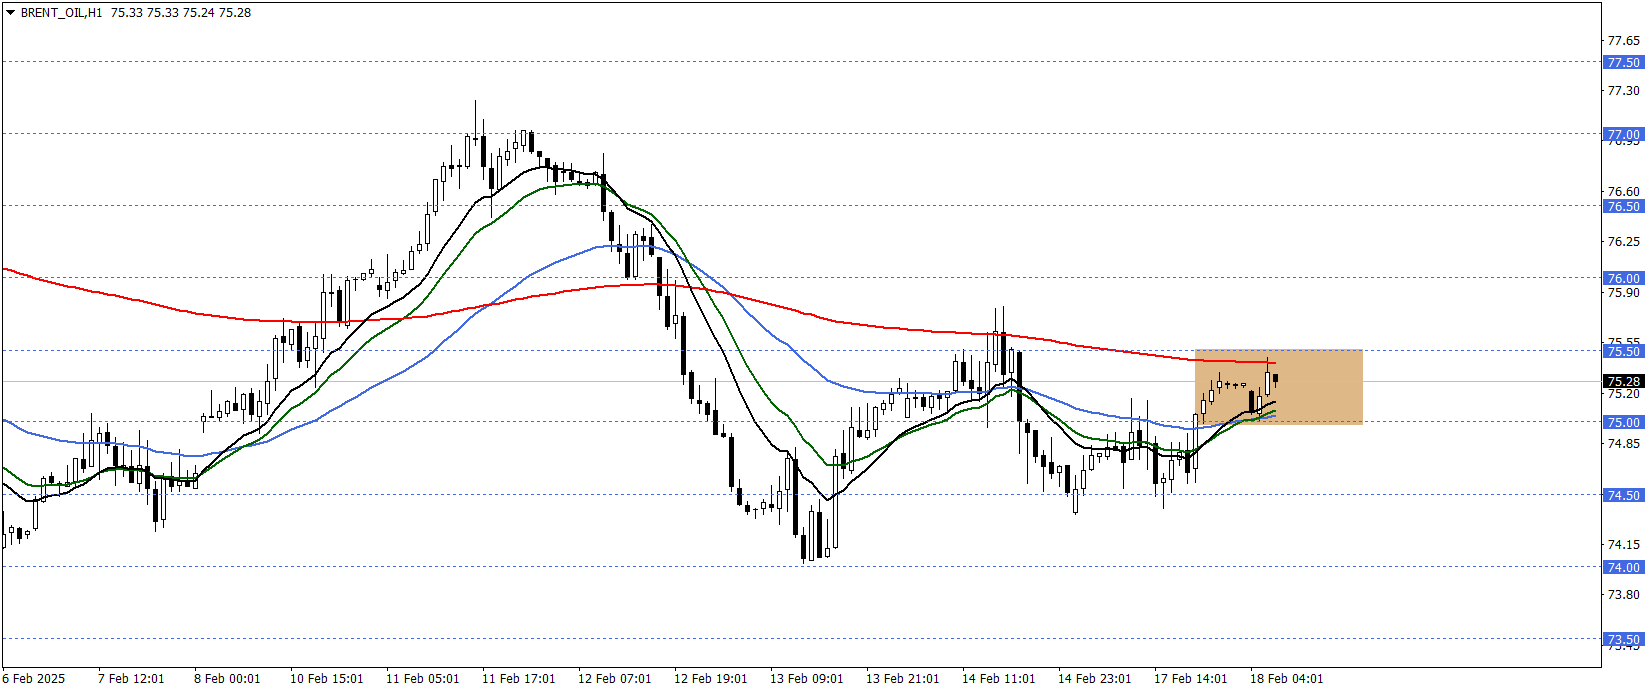Click the 76.50 horizontal level price label
The height and width of the screenshot is (691, 1651).
[1623, 206]
